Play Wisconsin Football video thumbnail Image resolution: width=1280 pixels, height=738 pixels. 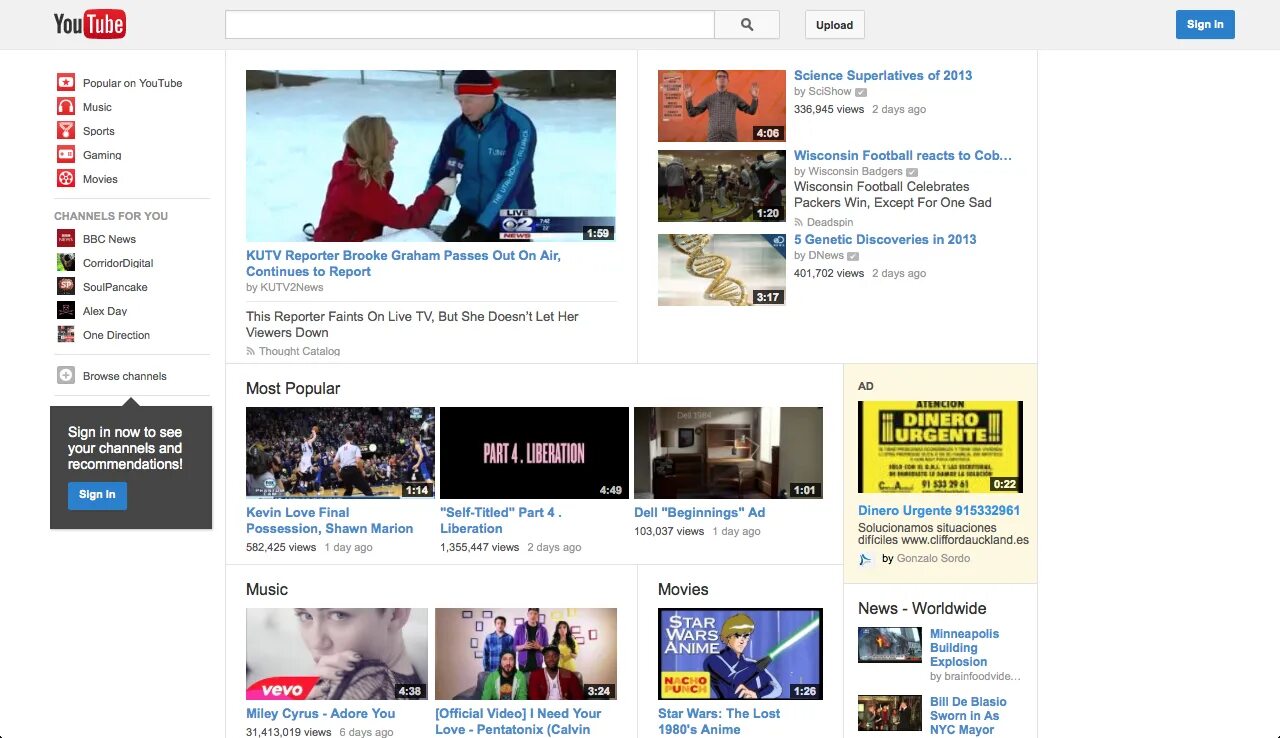pos(722,186)
